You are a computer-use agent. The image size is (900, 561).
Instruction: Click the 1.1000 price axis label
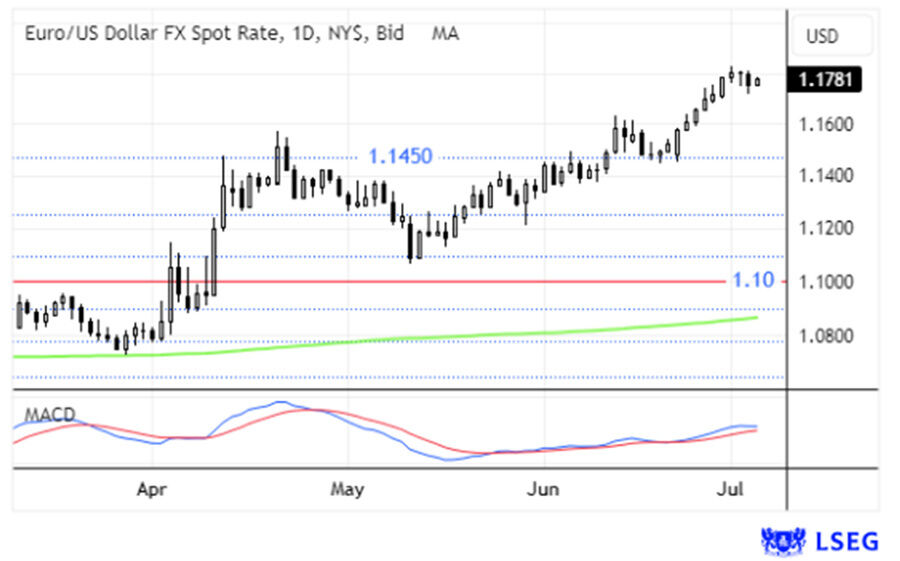[x=826, y=283]
